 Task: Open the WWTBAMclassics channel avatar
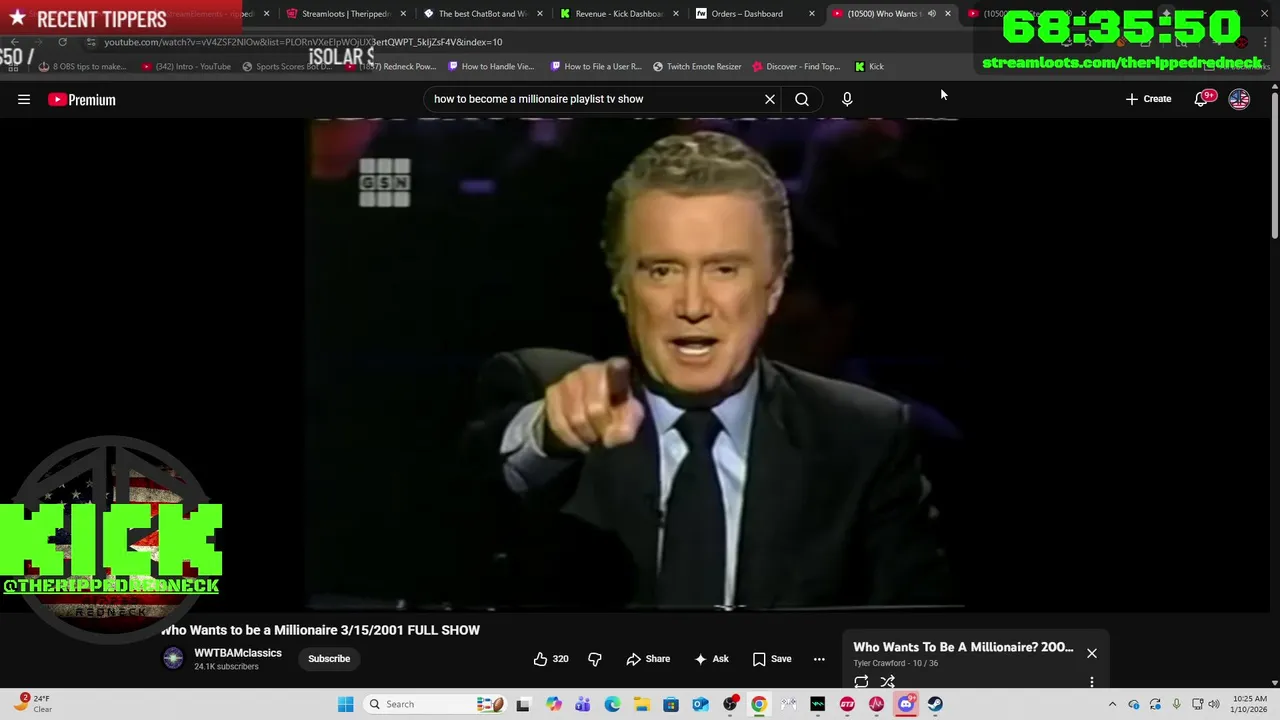pyautogui.click(x=174, y=658)
